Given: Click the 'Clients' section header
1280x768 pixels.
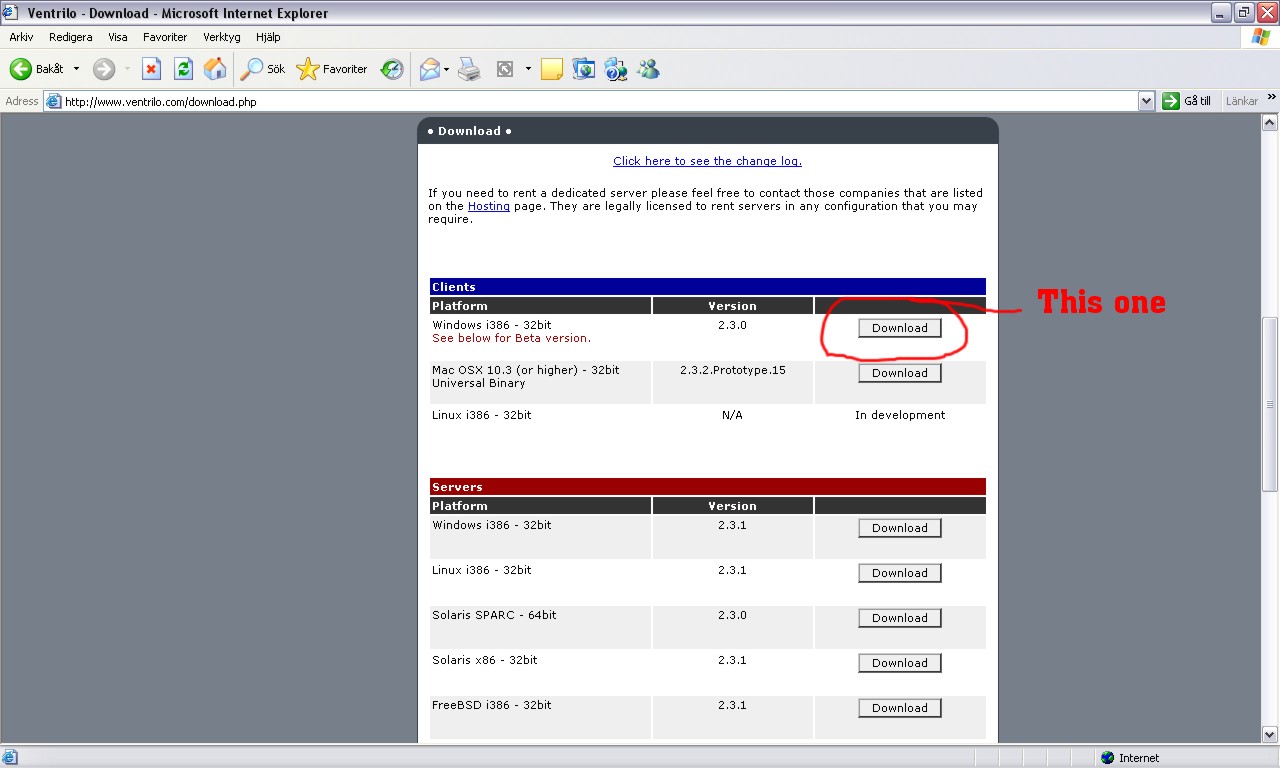Looking at the screenshot, I should (454, 287).
